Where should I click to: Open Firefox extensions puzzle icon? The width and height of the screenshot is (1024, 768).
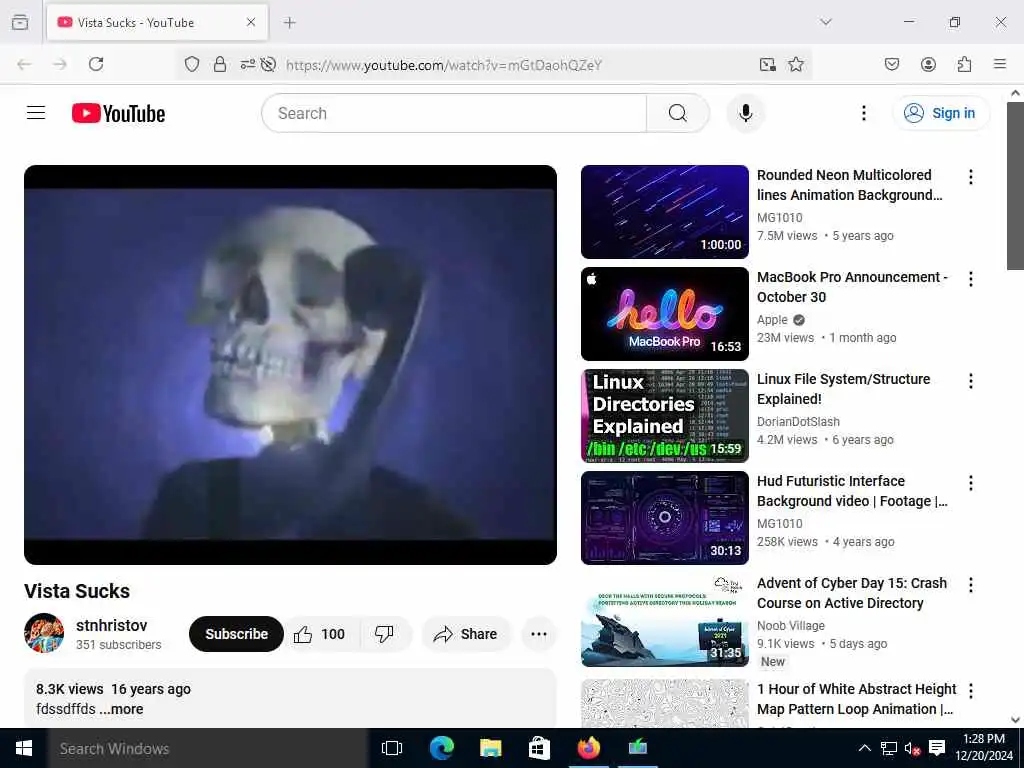pyautogui.click(x=964, y=64)
